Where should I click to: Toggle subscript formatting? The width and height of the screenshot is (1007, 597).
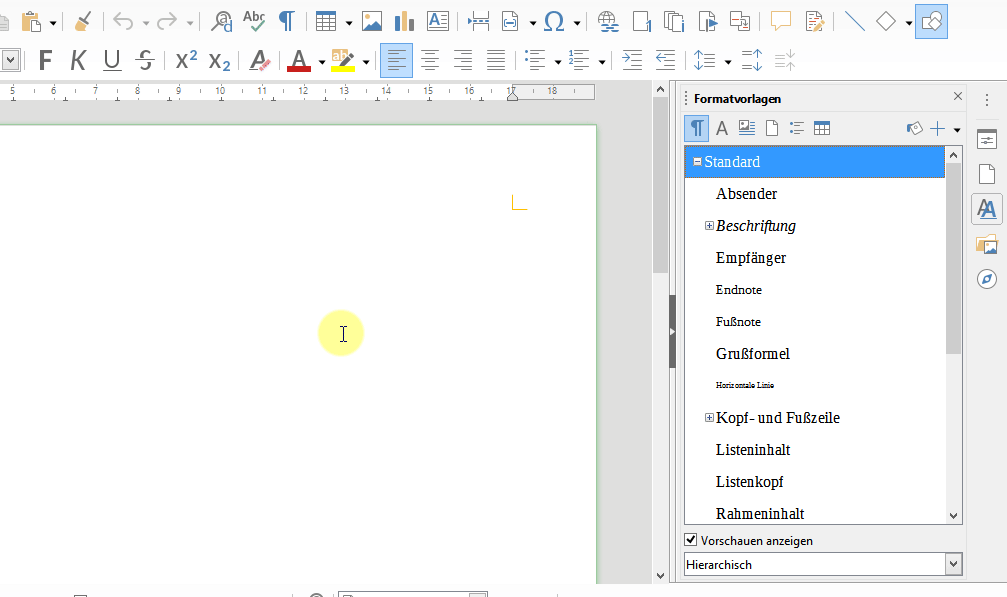pos(219,62)
